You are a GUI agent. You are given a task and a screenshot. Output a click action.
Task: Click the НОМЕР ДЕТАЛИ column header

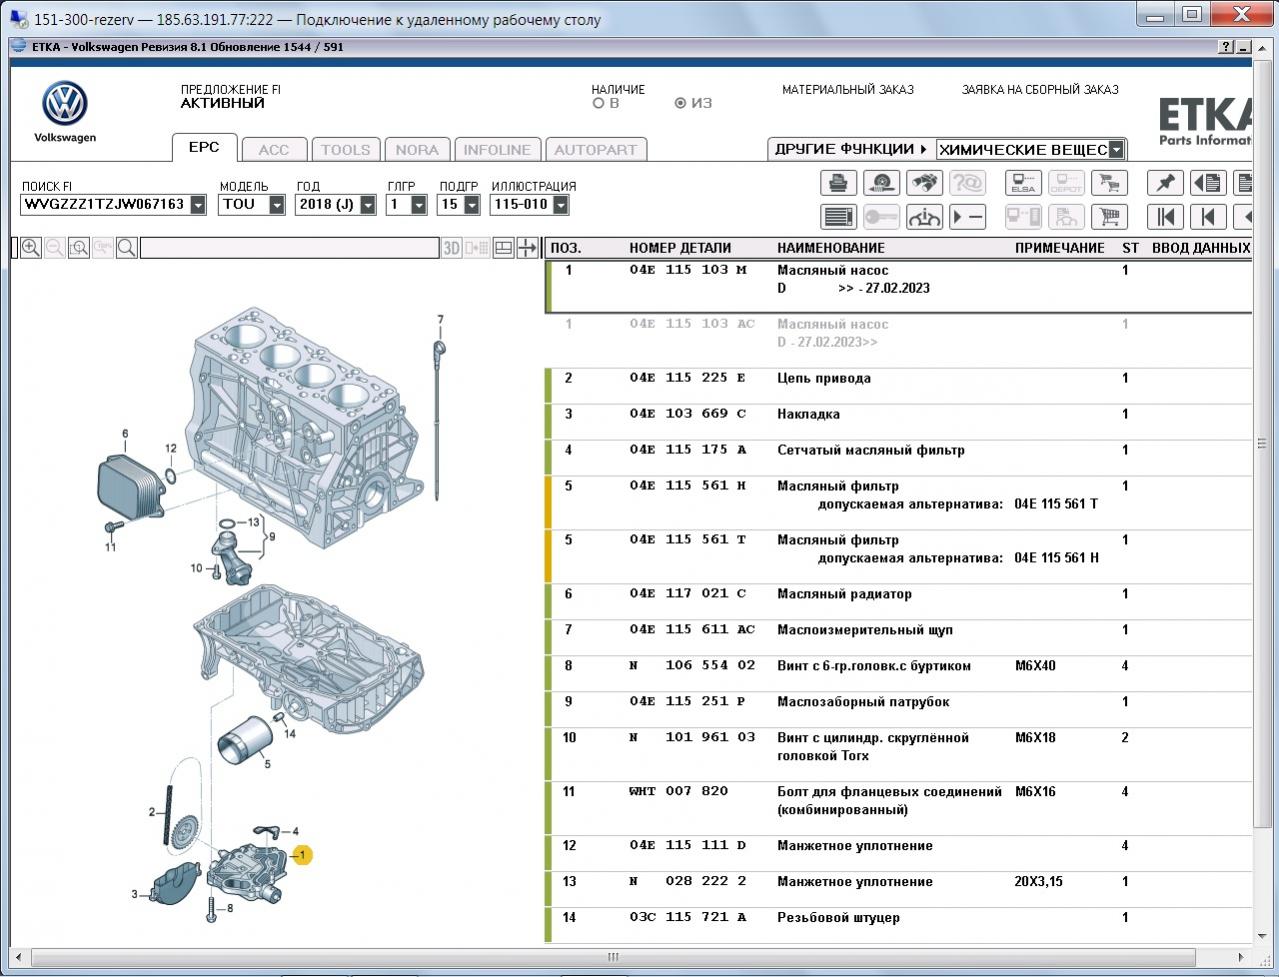click(x=680, y=248)
